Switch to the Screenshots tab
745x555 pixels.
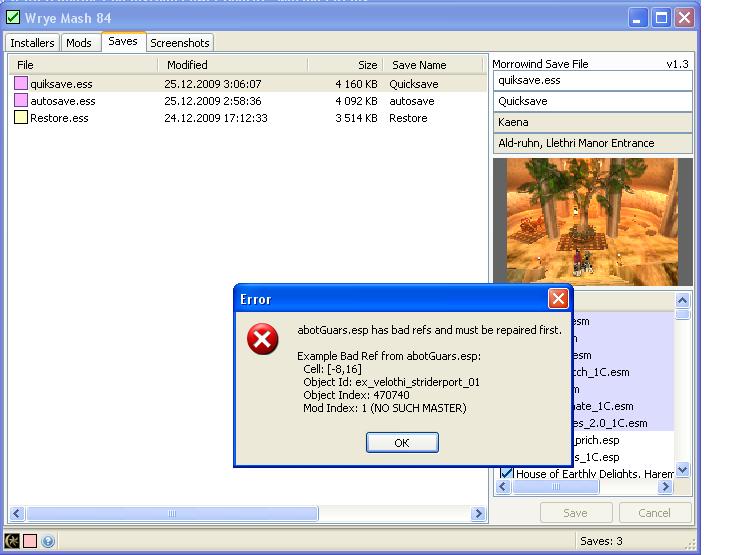pyautogui.click(x=179, y=43)
